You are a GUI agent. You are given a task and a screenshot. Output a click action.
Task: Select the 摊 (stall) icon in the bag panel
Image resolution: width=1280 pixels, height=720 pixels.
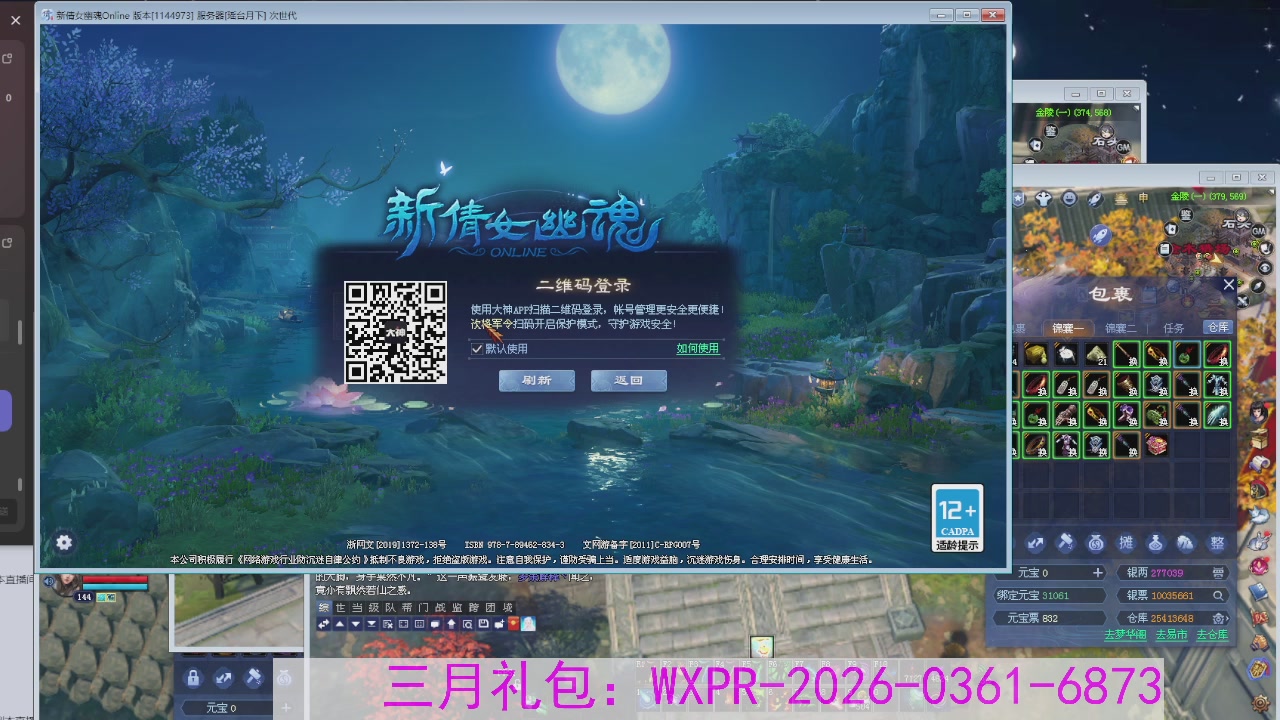pyautogui.click(x=1128, y=542)
